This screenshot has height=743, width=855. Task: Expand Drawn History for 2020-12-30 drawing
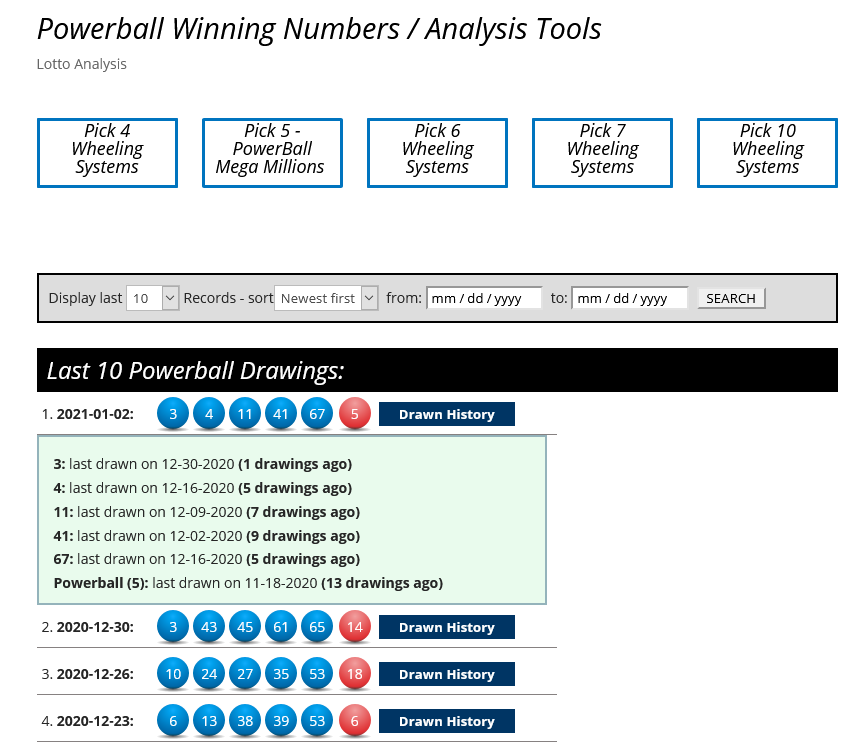click(x=447, y=627)
